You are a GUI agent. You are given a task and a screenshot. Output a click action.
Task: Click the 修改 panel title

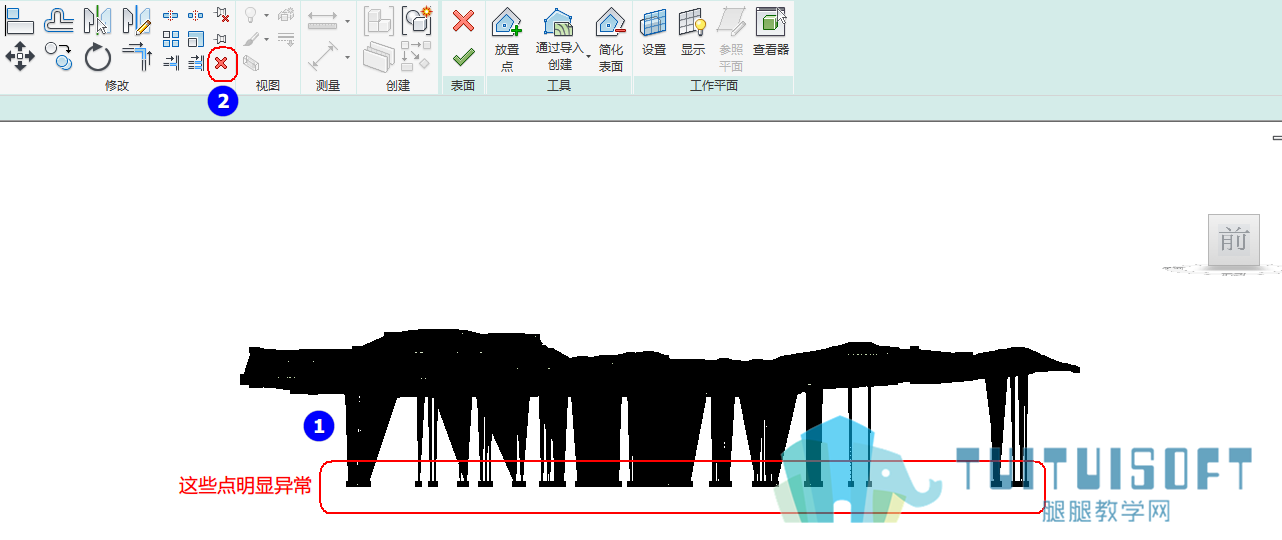pyautogui.click(x=117, y=86)
